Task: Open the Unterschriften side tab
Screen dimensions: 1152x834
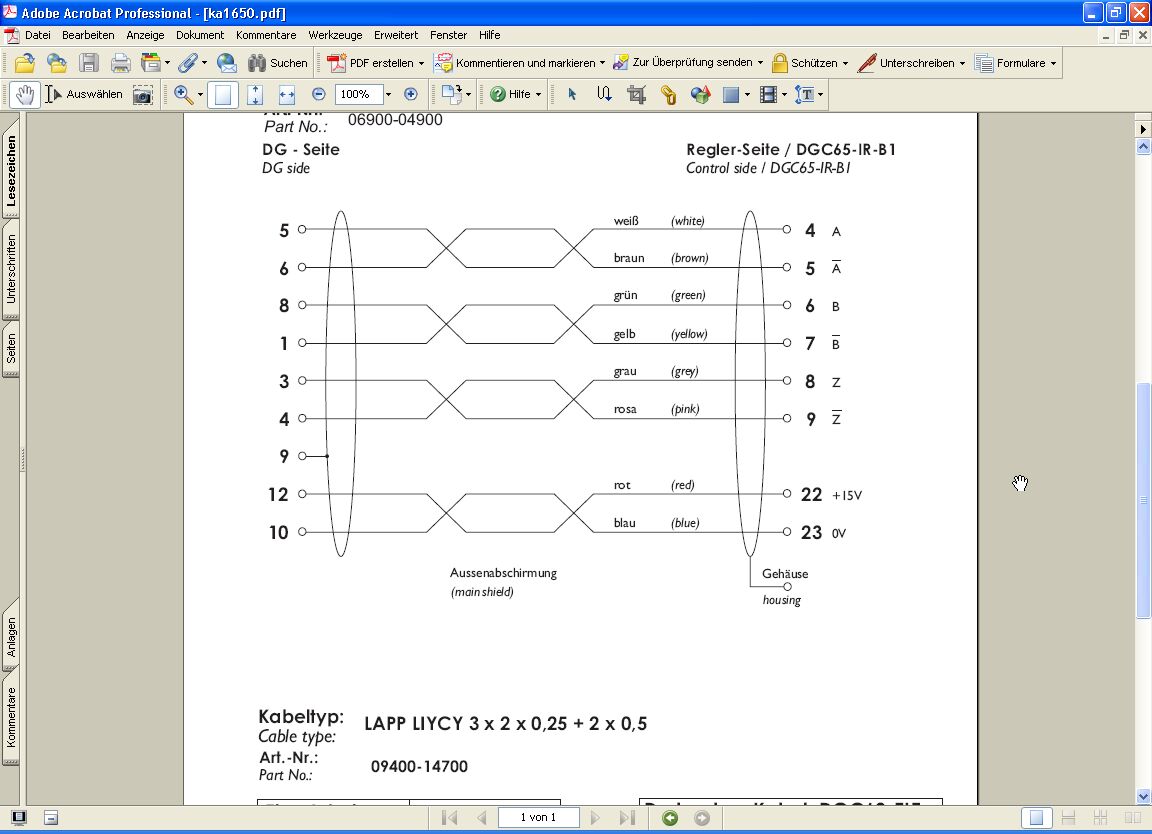Action: [11, 269]
